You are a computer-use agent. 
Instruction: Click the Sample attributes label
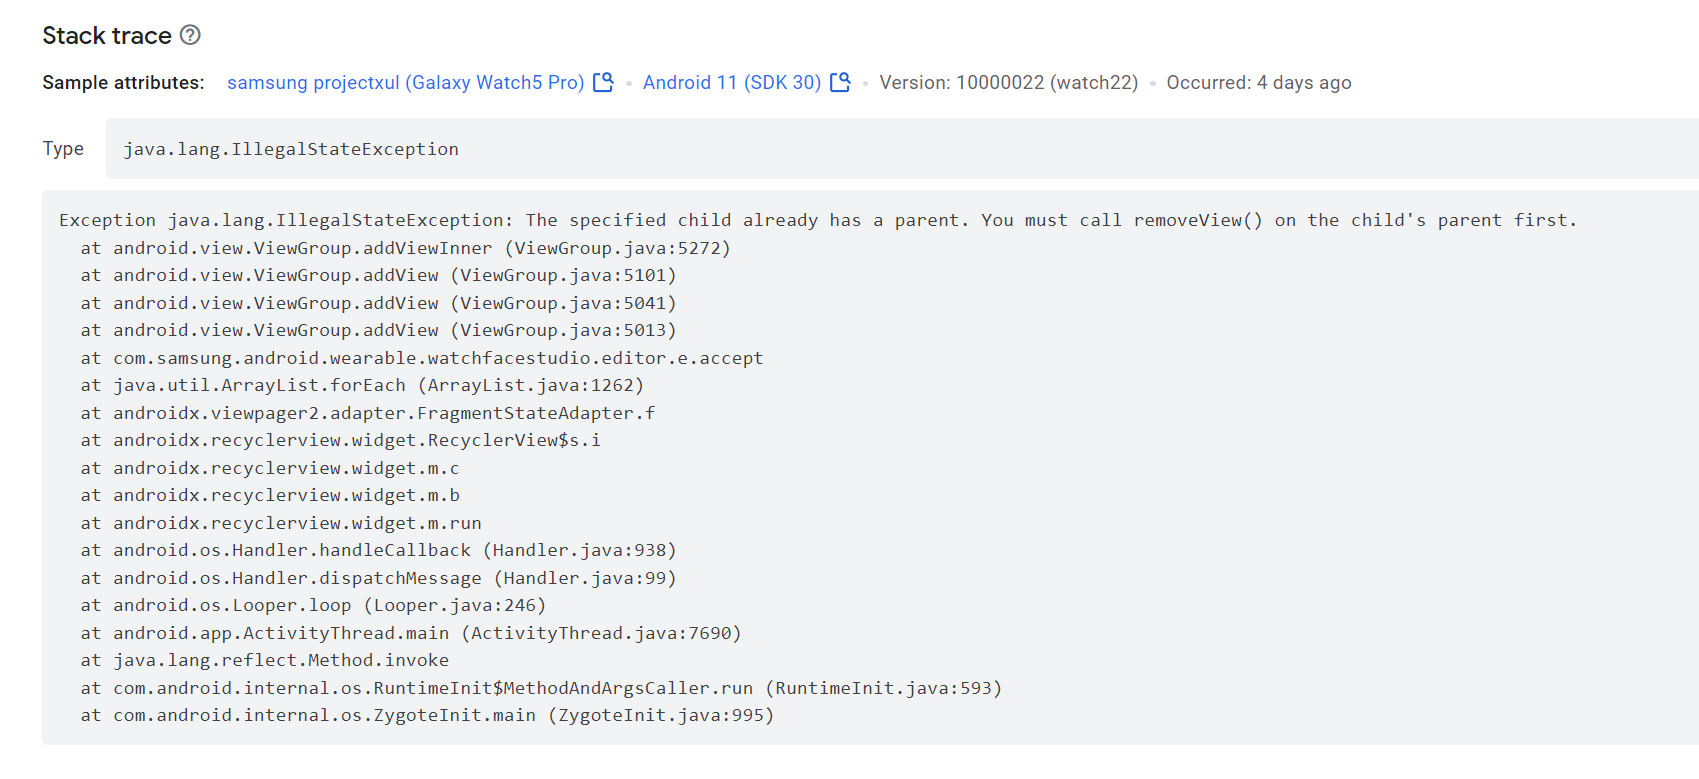pos(123,82)
